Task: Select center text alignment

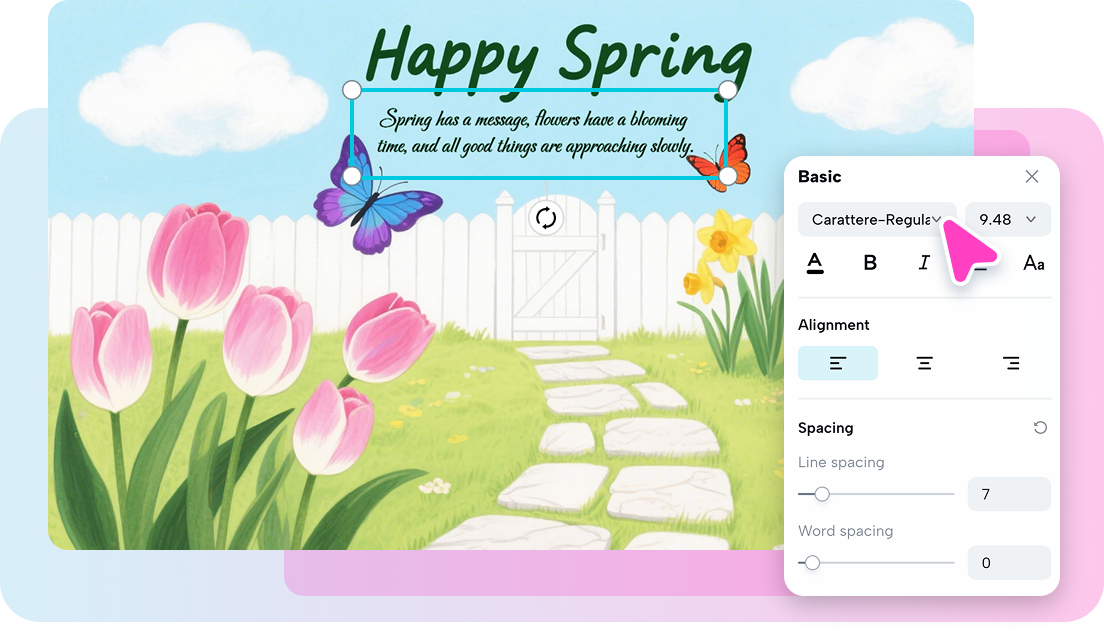Action: point(925,363)
